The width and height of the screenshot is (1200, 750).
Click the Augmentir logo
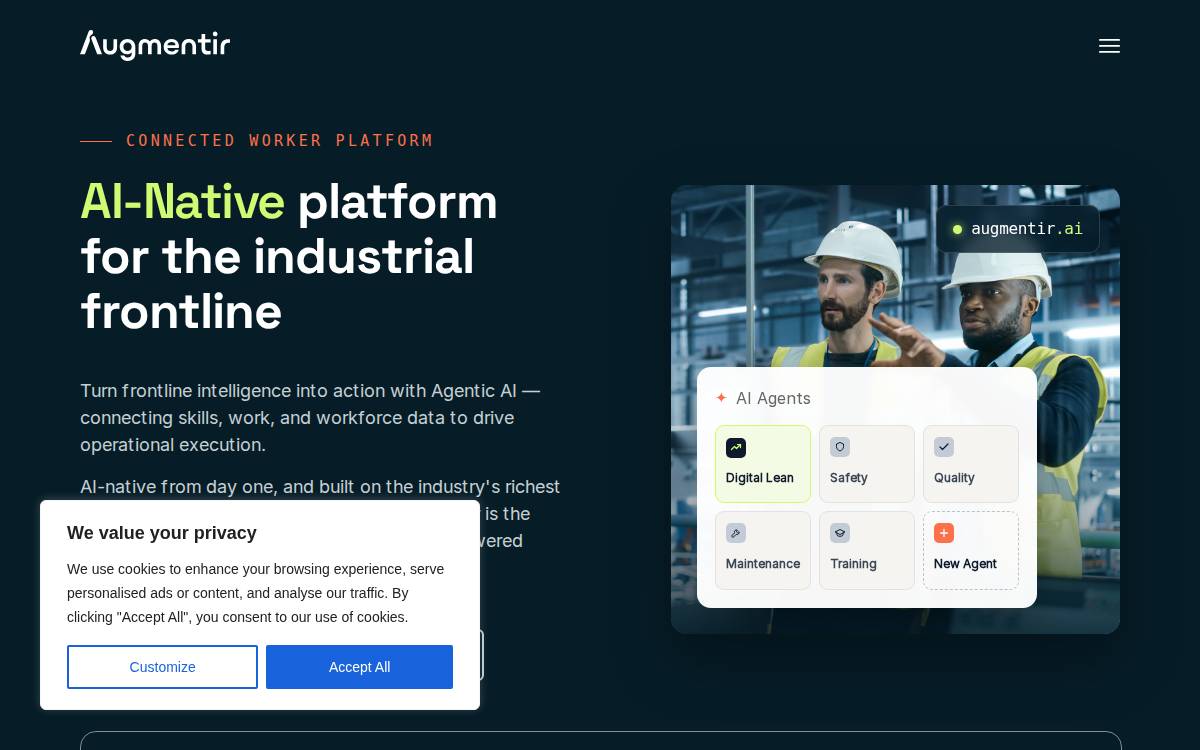click(155, 45)
